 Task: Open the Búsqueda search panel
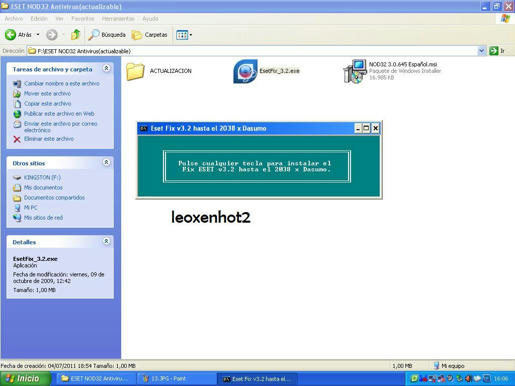pyautogui.click(x=107, y=35)
